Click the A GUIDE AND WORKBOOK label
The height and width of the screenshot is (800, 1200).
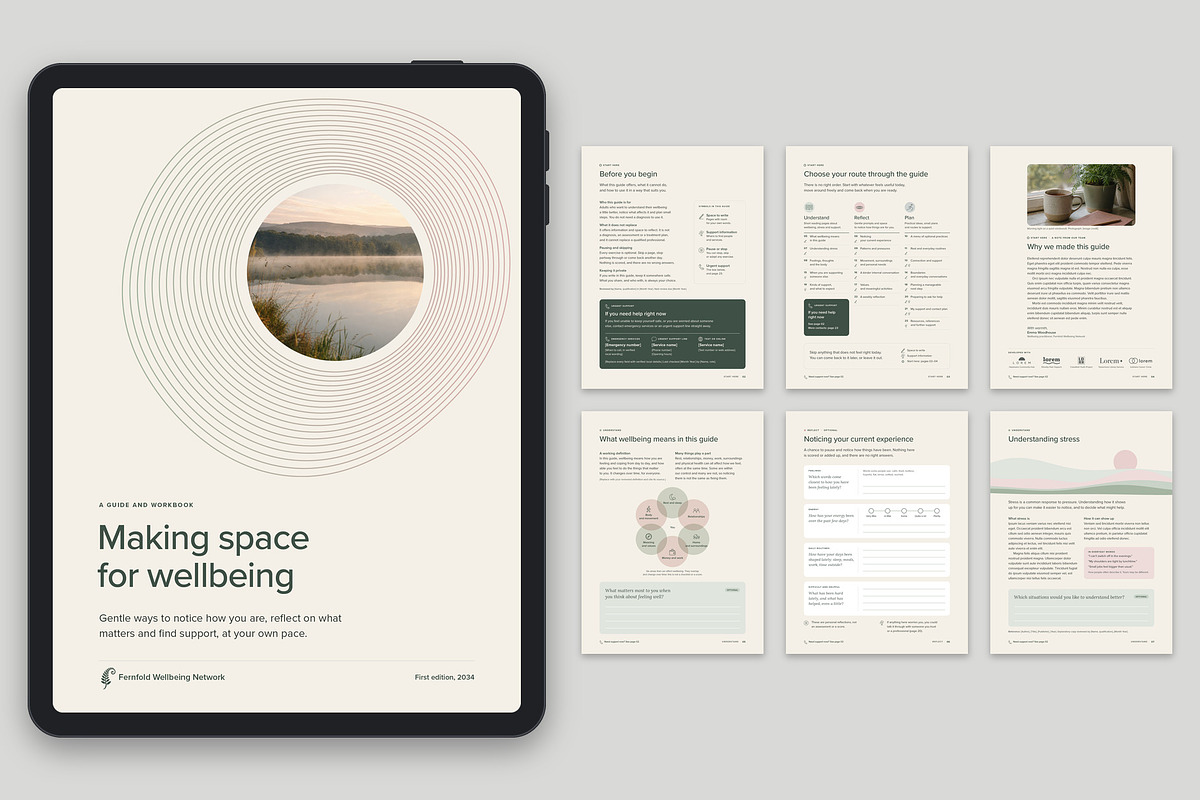(146, 505)
